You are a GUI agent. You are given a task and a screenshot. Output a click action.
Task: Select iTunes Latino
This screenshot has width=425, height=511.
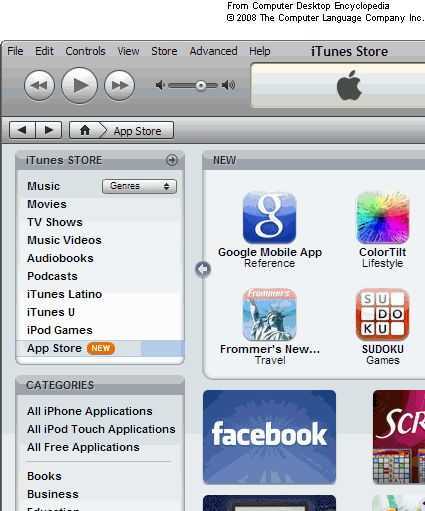65,294
